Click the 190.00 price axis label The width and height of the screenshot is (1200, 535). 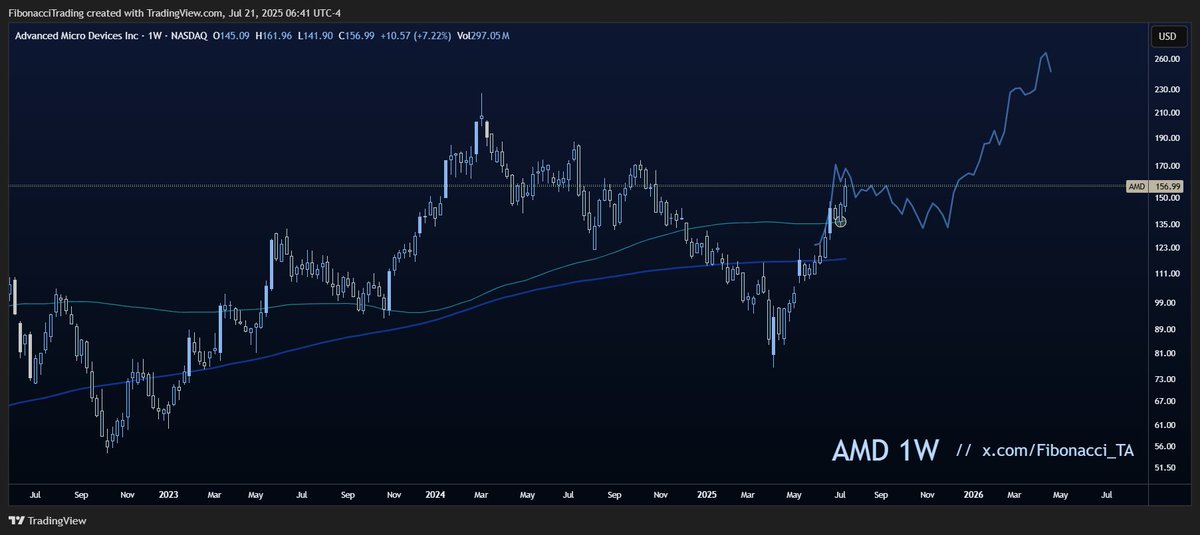coord(1167,140)
